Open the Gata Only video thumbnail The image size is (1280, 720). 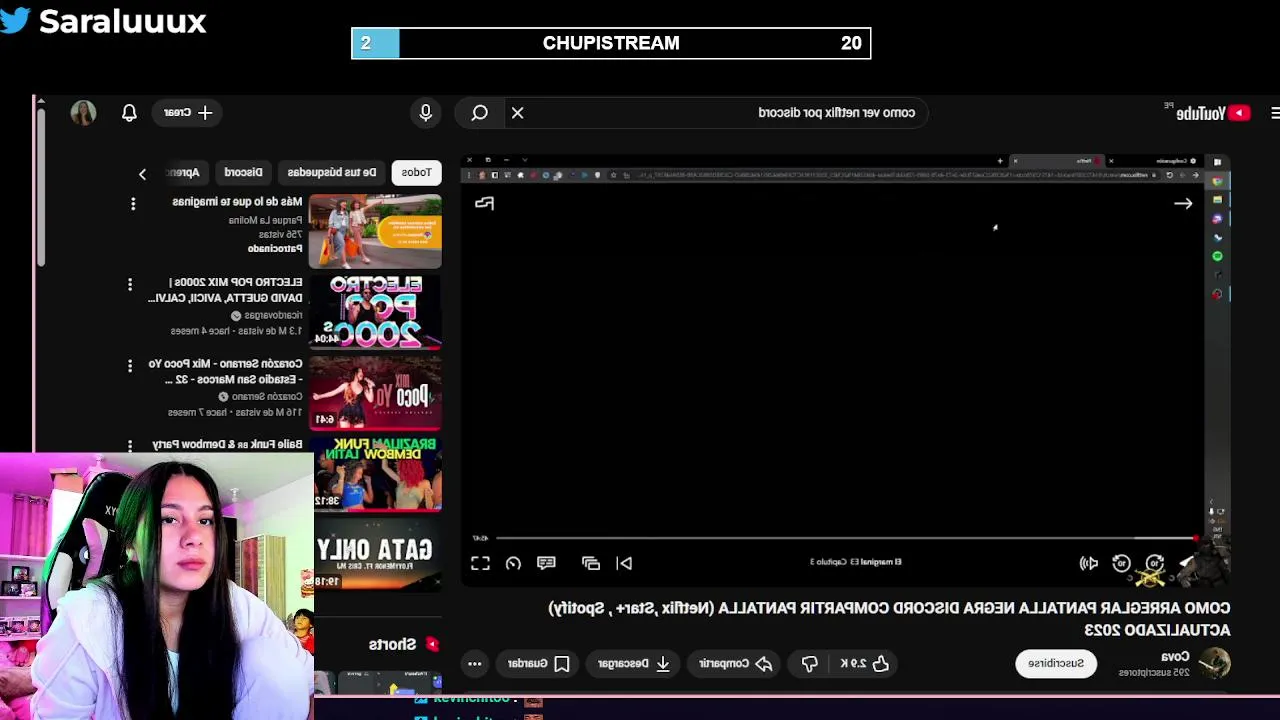click(377, 554)
